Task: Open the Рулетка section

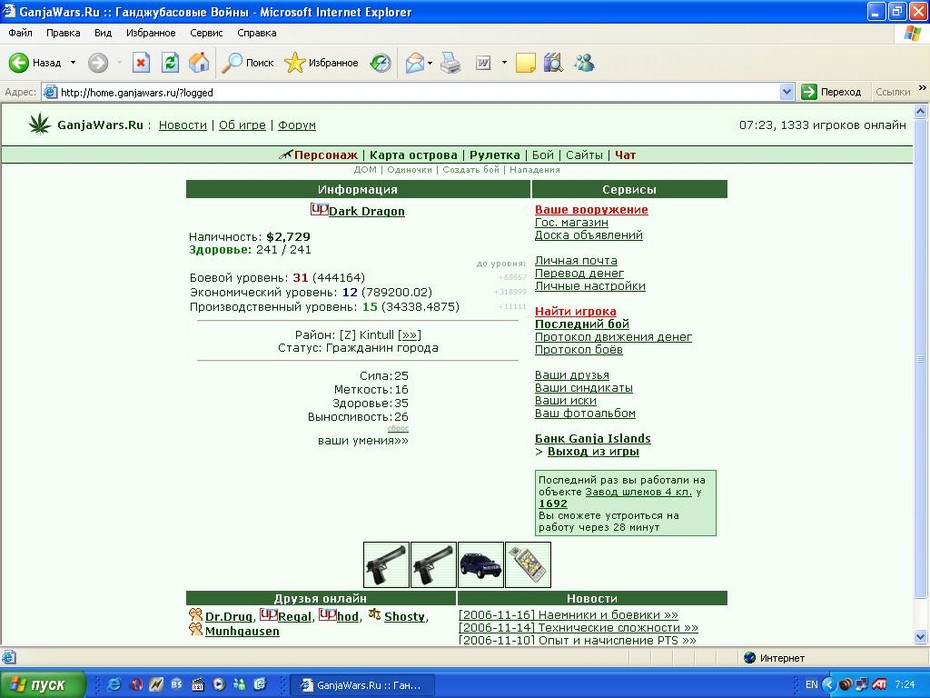Action: [x=495, y=155]
